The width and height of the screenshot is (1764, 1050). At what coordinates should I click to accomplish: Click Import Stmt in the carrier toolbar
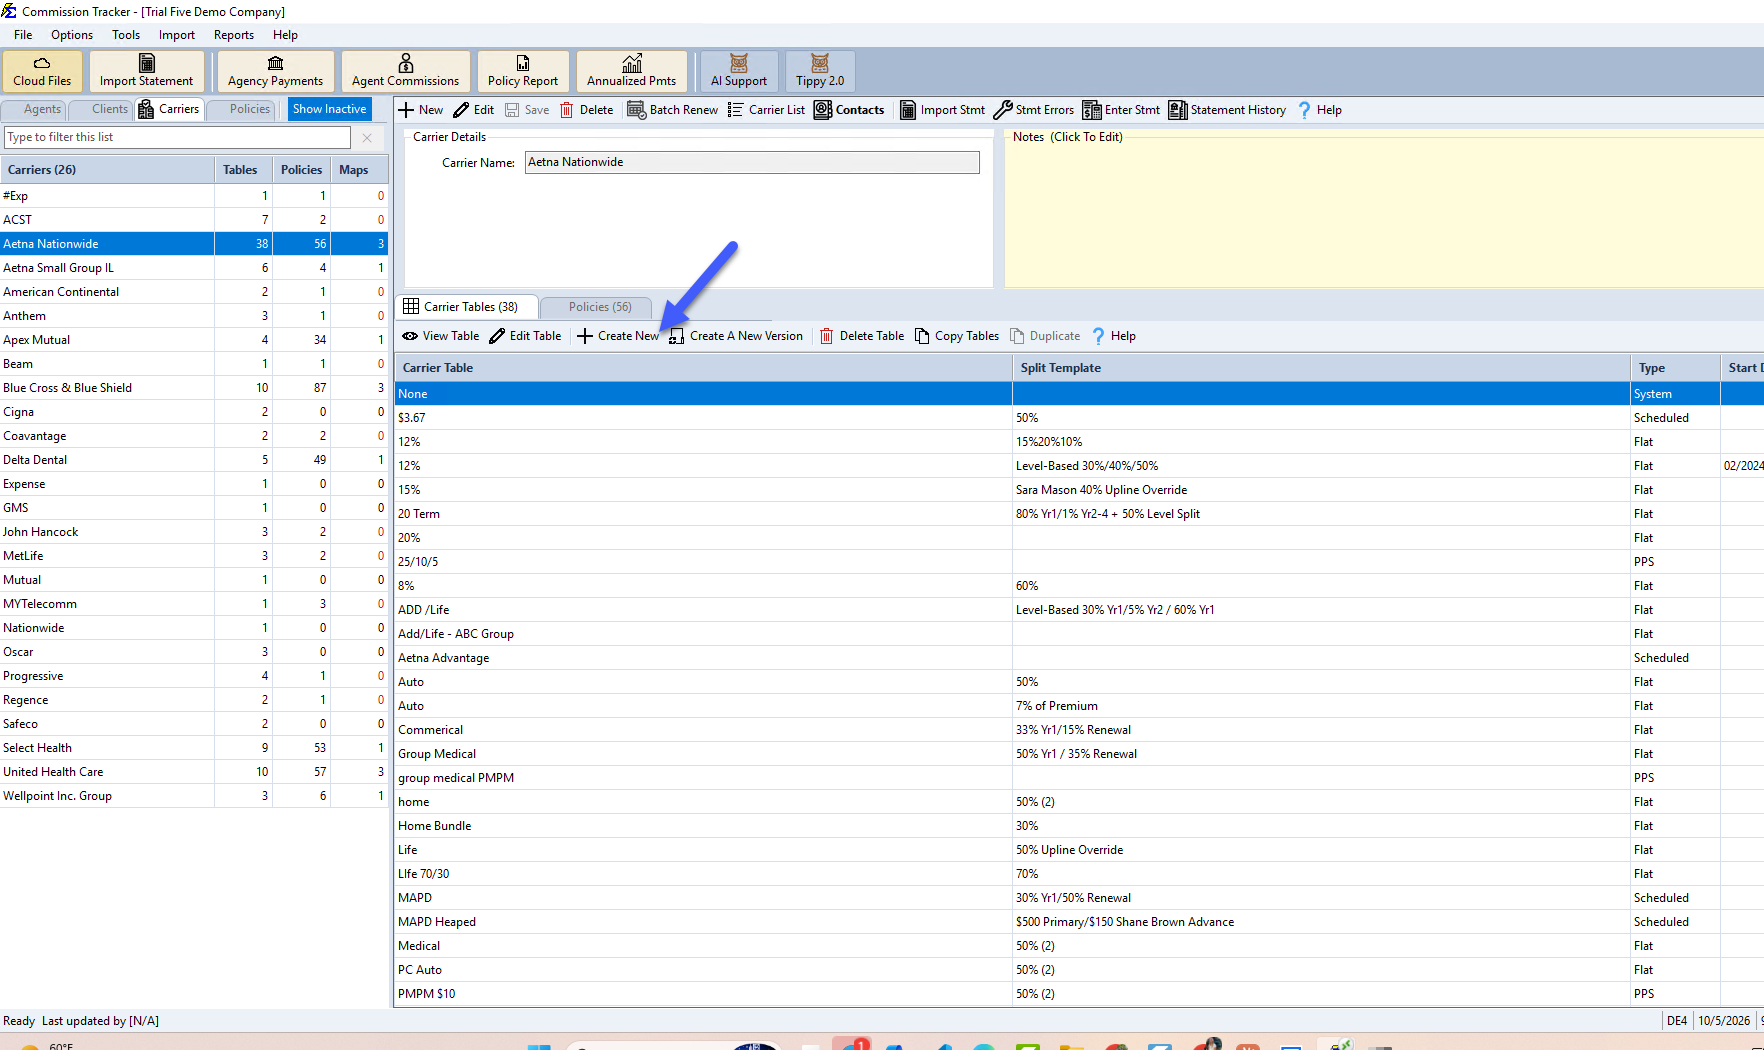click(x=942, y=110)
